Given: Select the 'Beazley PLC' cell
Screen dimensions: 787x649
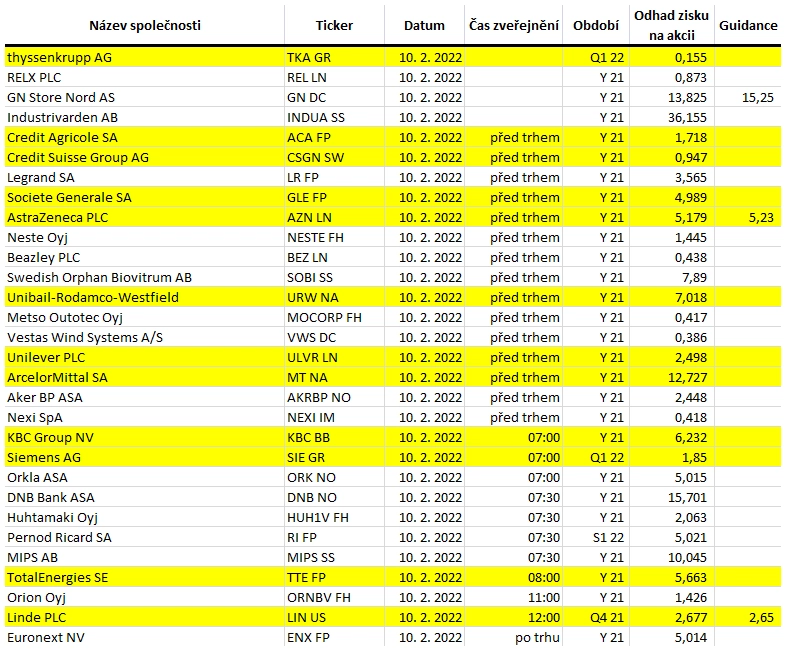Looking at the screenshot, I should point(145,257).
